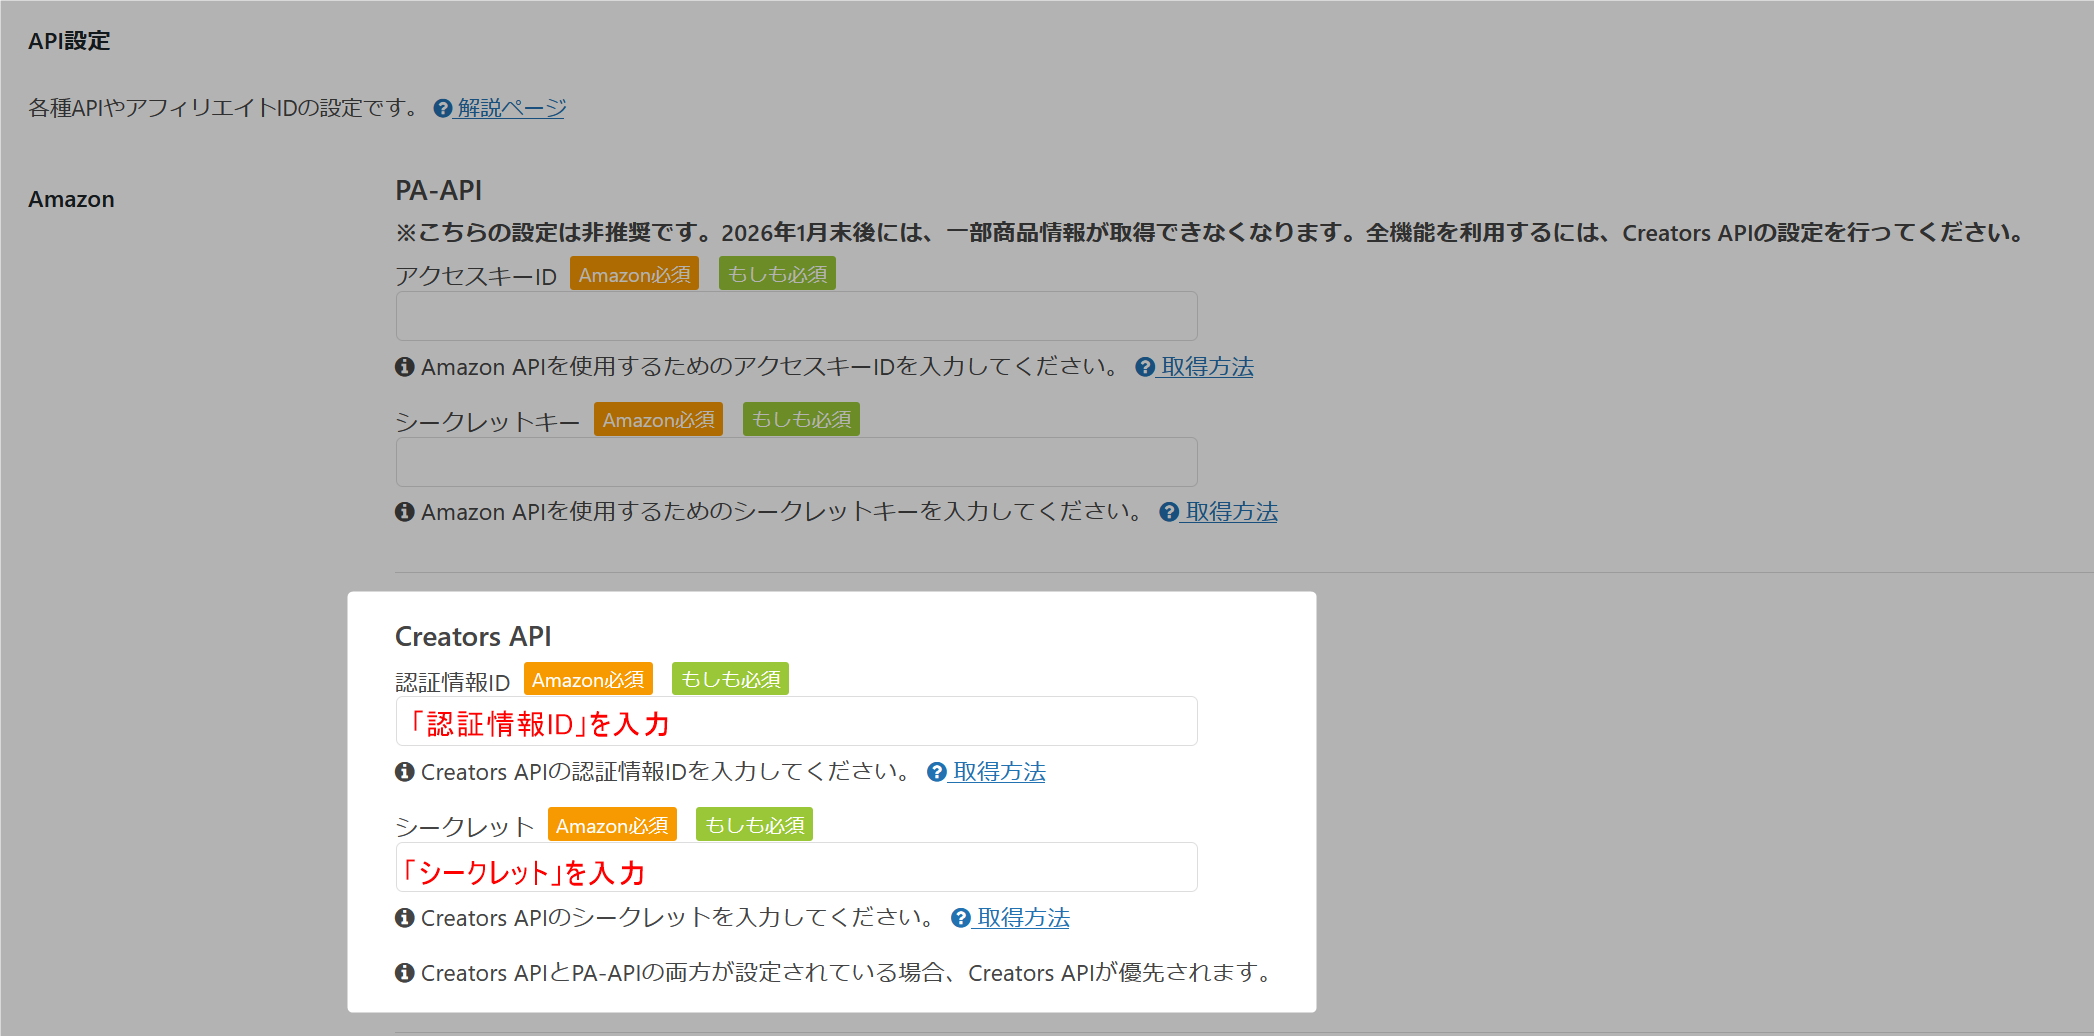
Task: Click もしも必須 badge next to アクセスキーID
Action: [777, 274]
